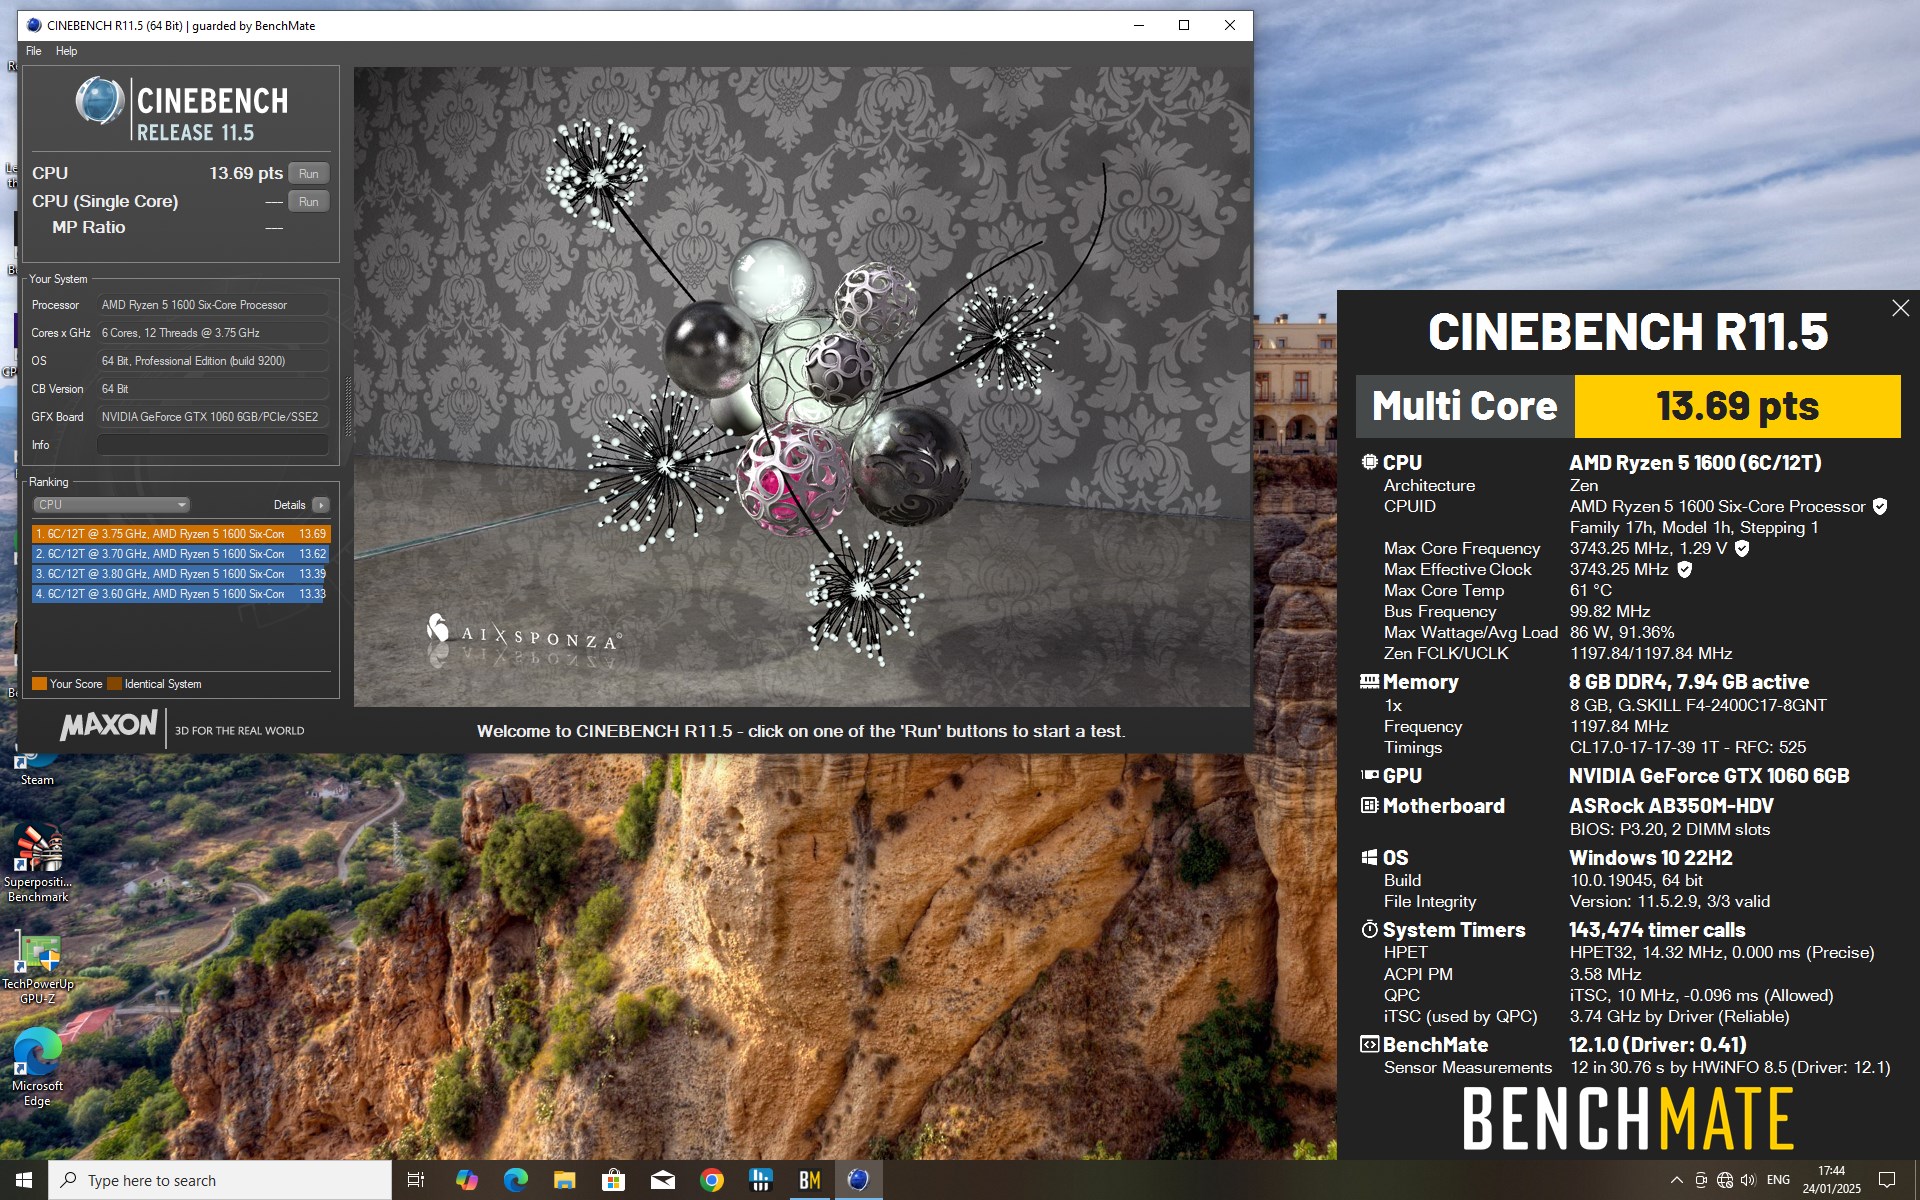The width and height of the screenshot is (1920, 1200).
Task: Open the Mail app from the taskbar
Action: 663,1180
